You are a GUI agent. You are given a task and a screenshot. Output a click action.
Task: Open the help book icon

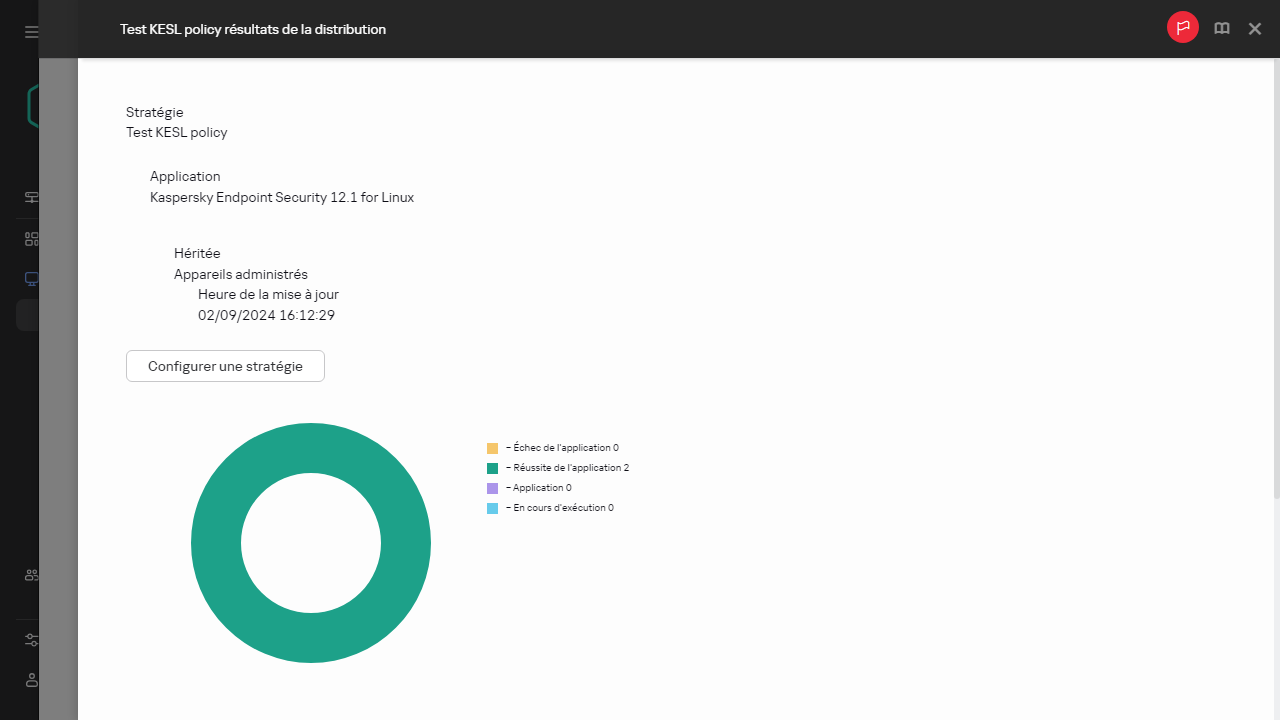1222,29
